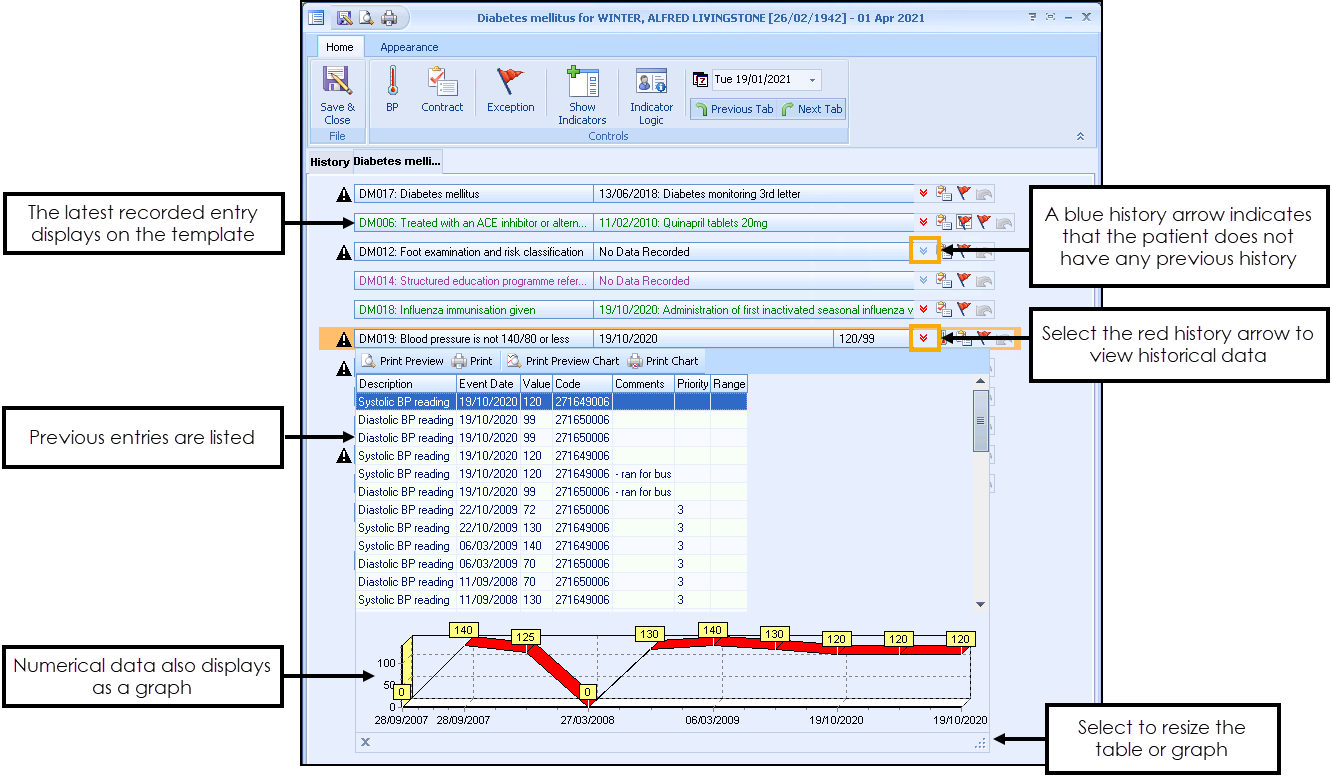1332x777 pixels.
Task: Collapse red history arrow for DM019
Action: point(924,339)
